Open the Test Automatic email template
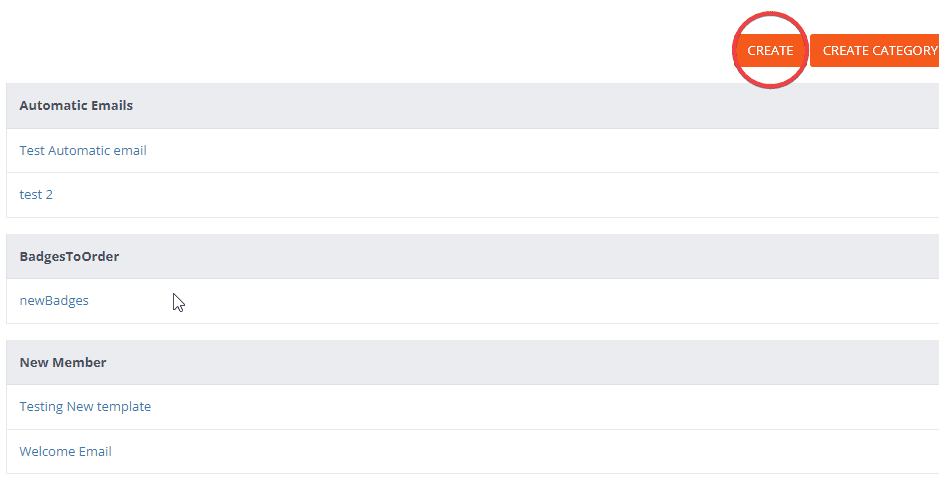 [x=83, y=151]
